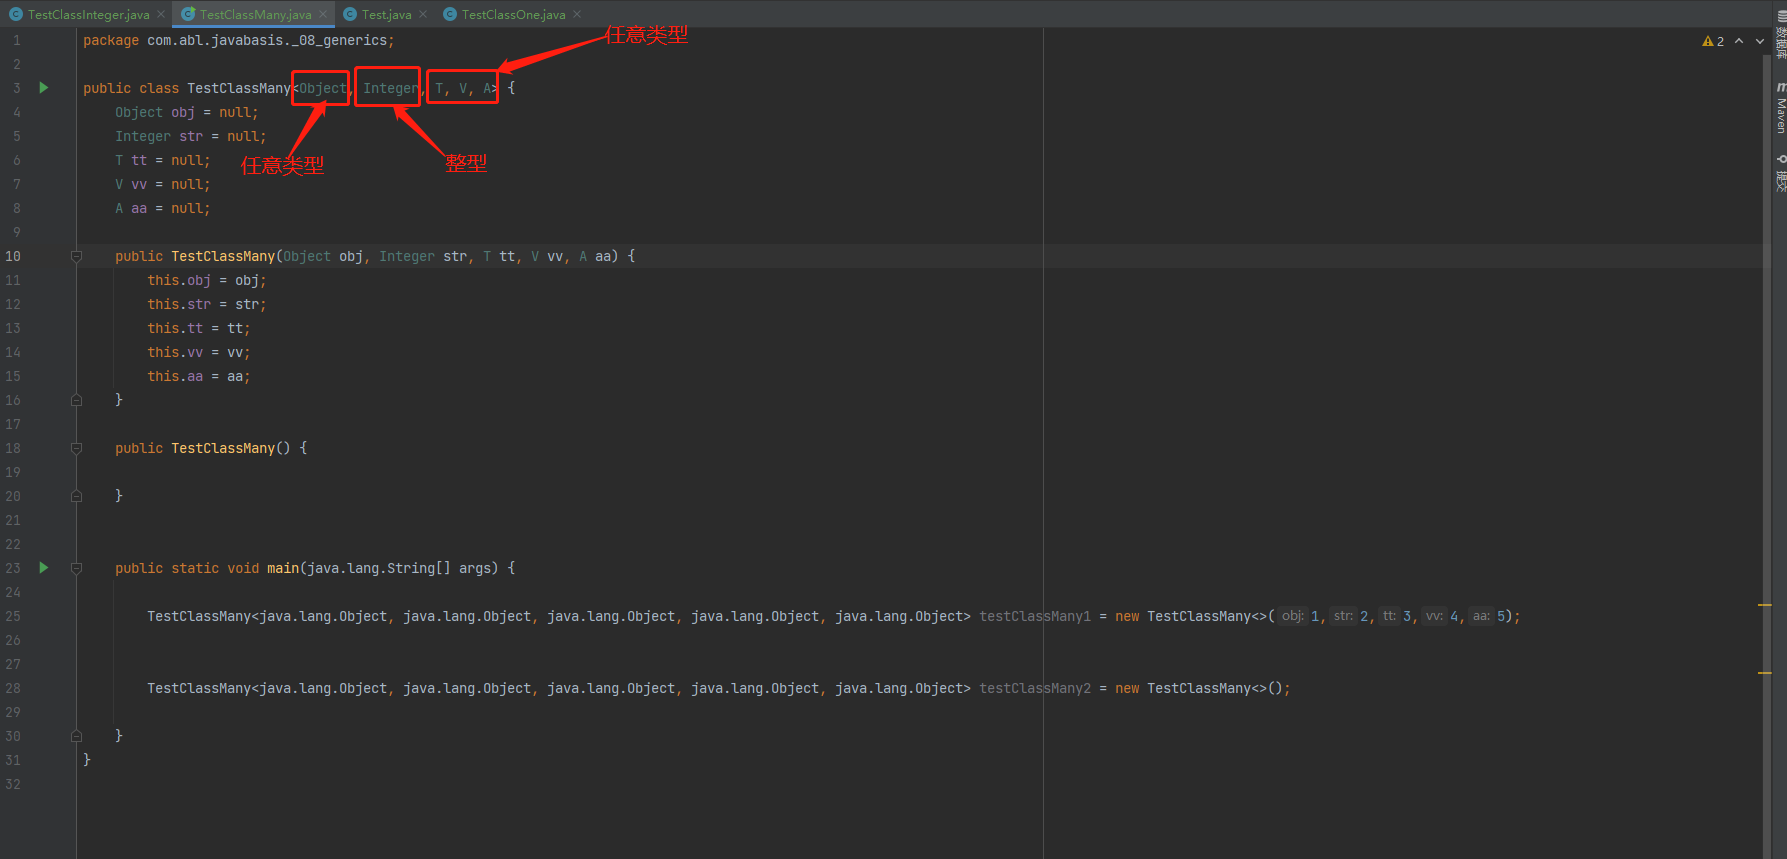Click the 'str:' parameter inlay hint

tap(1343, 616)
